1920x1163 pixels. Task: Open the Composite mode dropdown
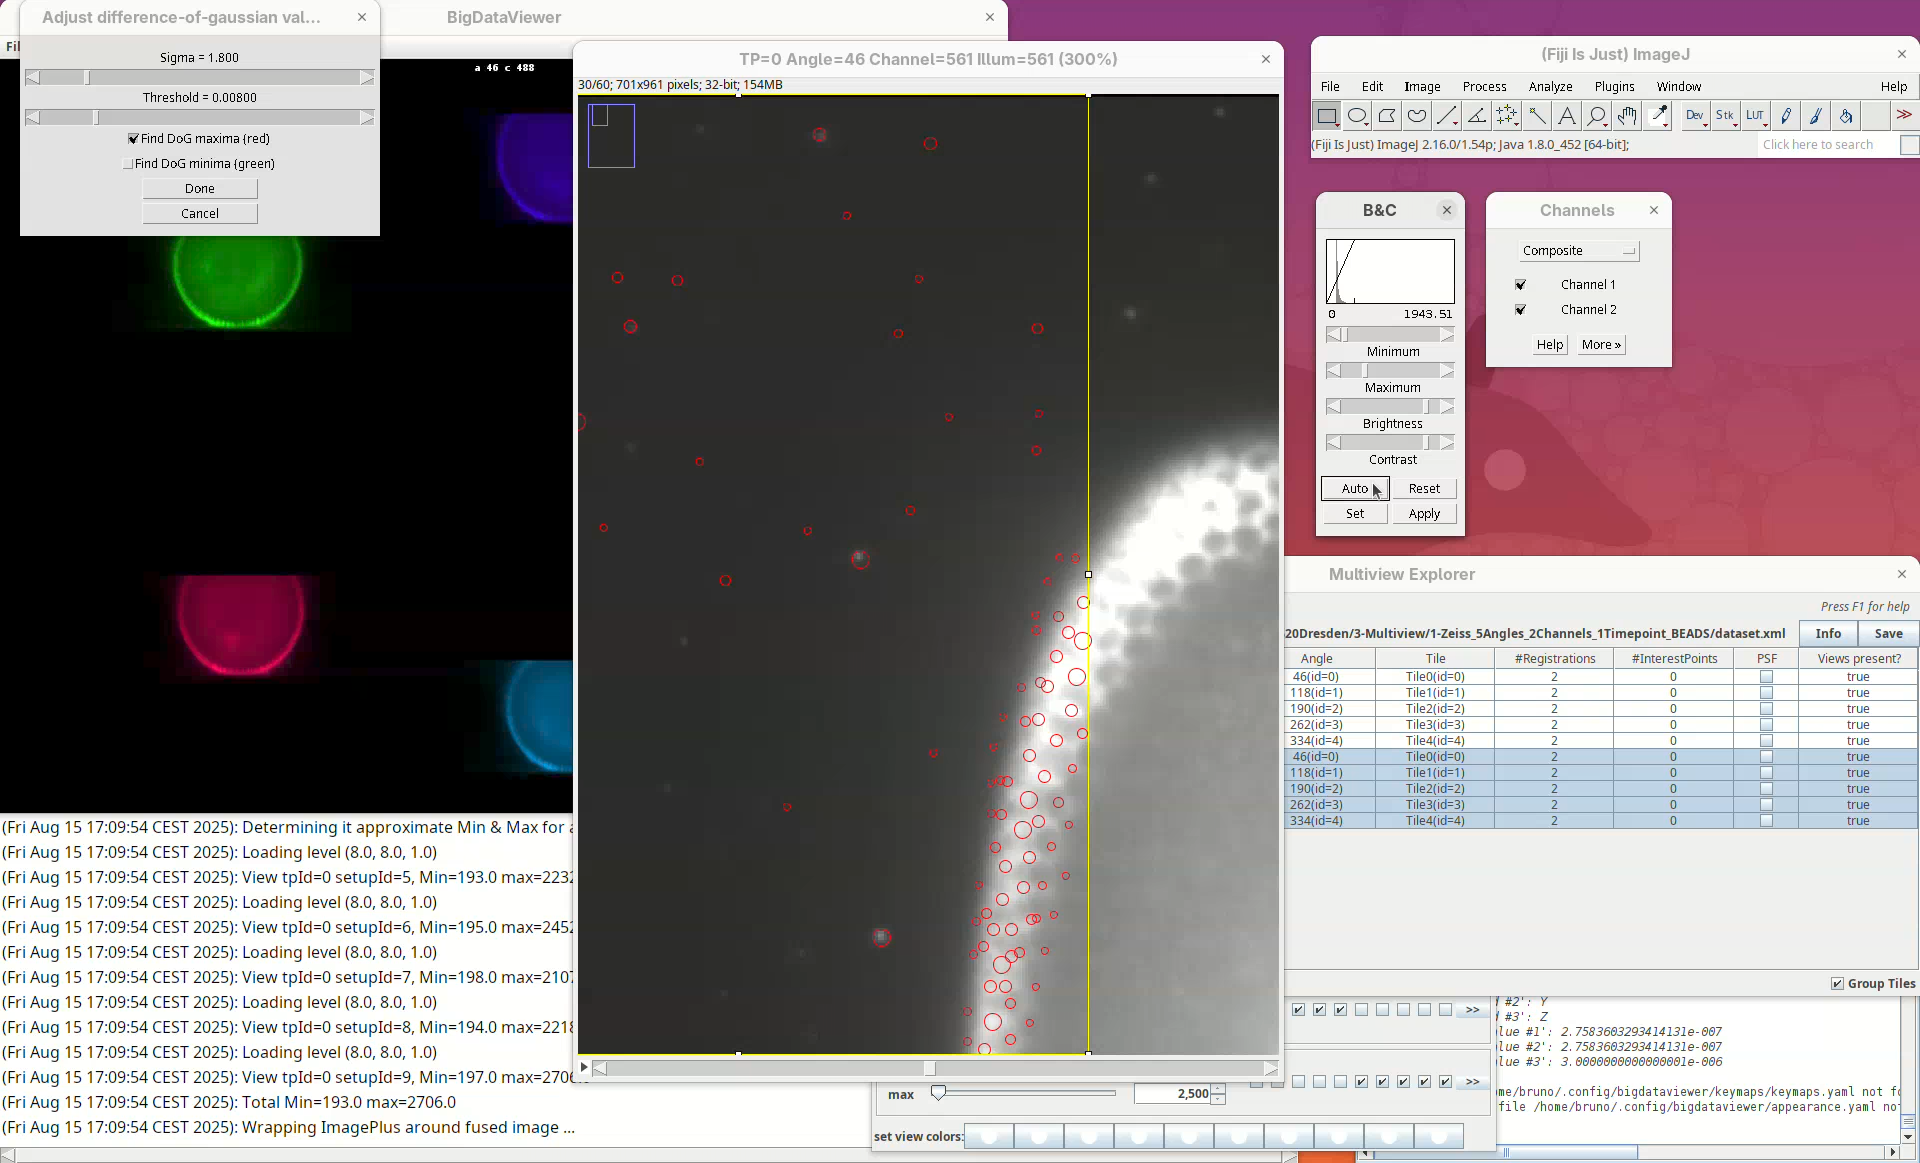point(1578,251)
